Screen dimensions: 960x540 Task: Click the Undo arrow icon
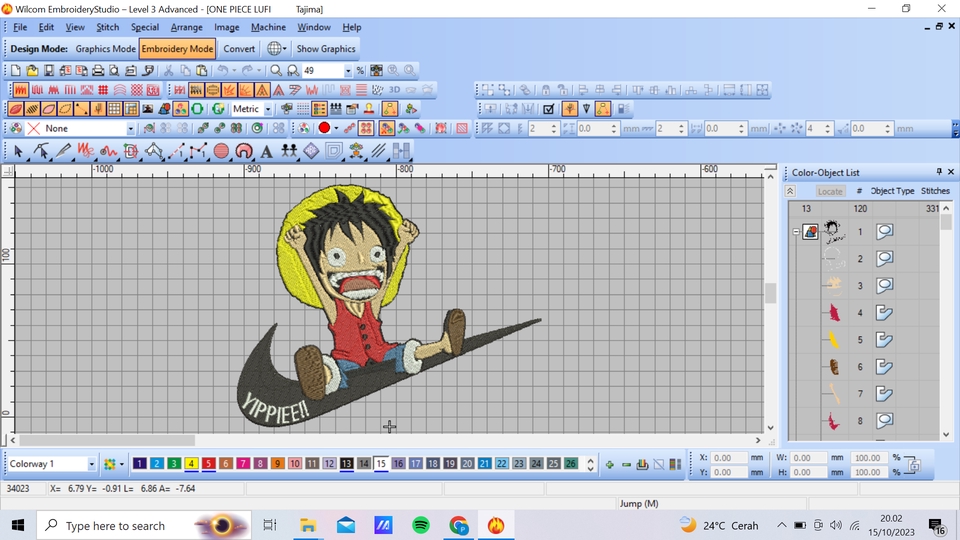coord(223,70)
